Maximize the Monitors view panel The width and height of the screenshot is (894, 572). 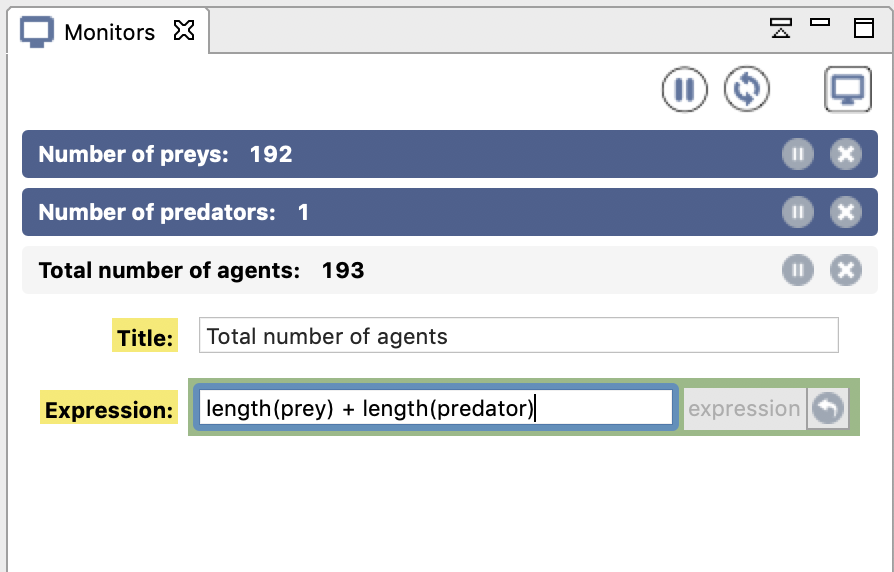coord(864,27)
